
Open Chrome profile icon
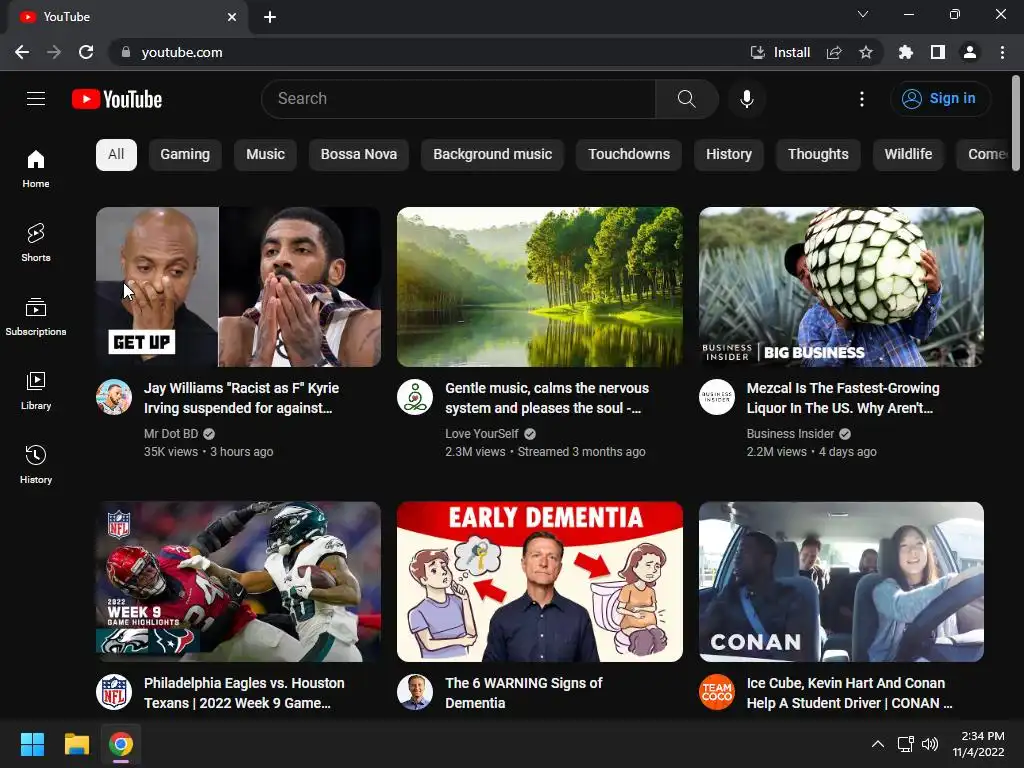coord(970,52)
